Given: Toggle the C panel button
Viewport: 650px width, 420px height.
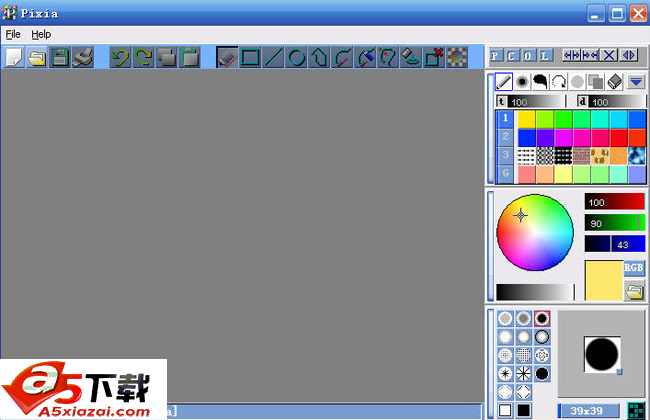Looking at the screenshot, I should tap(512, 55).
